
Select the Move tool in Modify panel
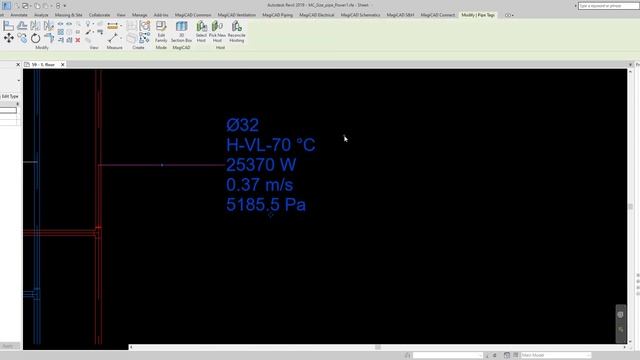(x=9, y=38)
